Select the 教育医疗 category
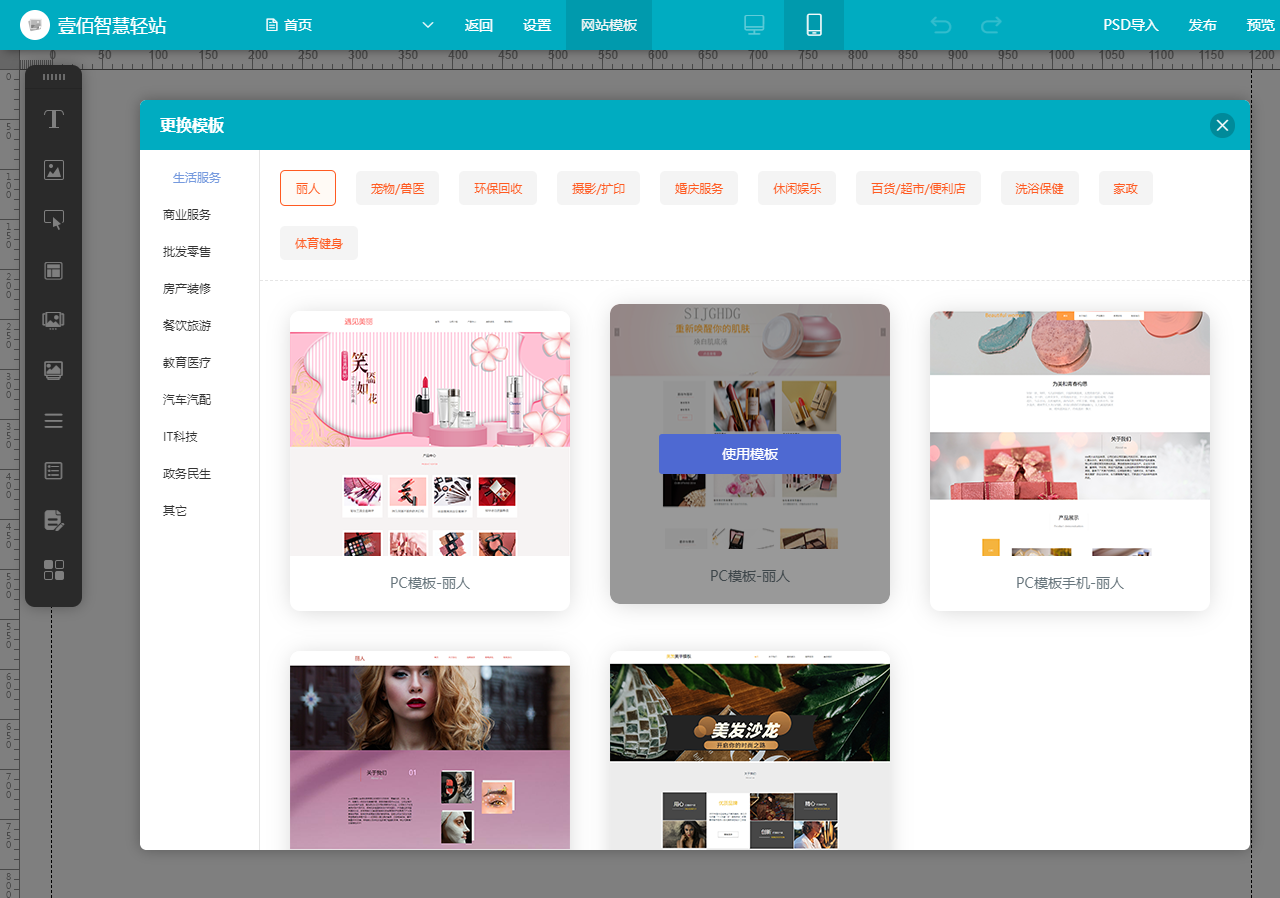This screenshot has height=898, width=1280. [x=187, y=363]
